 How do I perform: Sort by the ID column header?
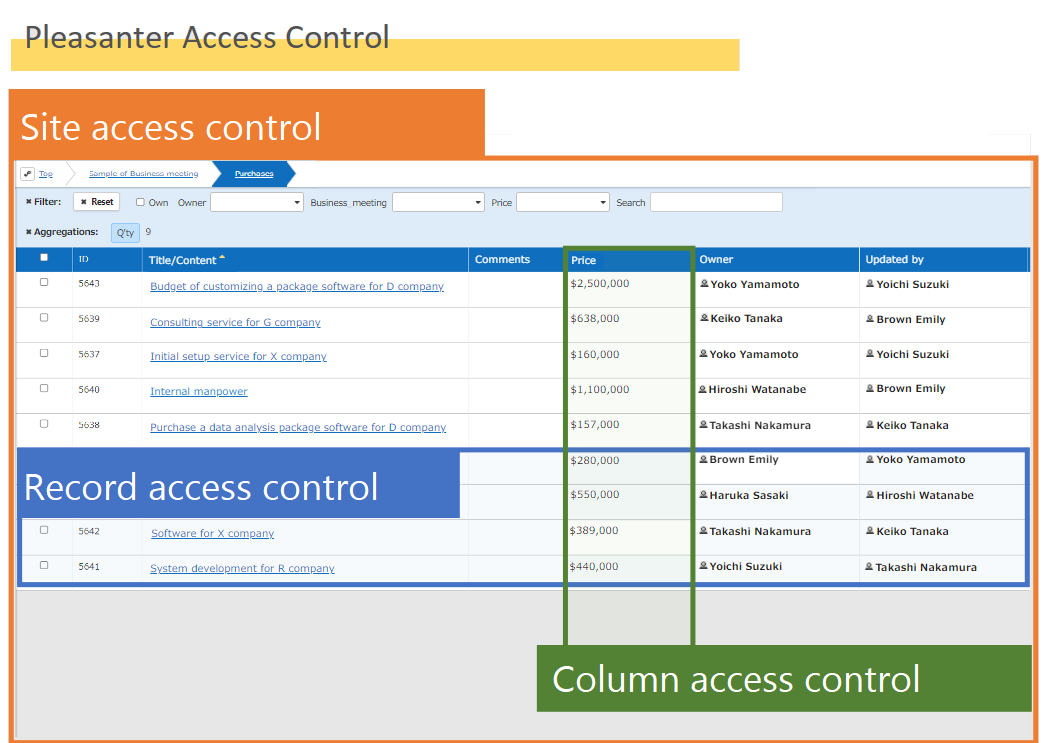click(84, 259)
